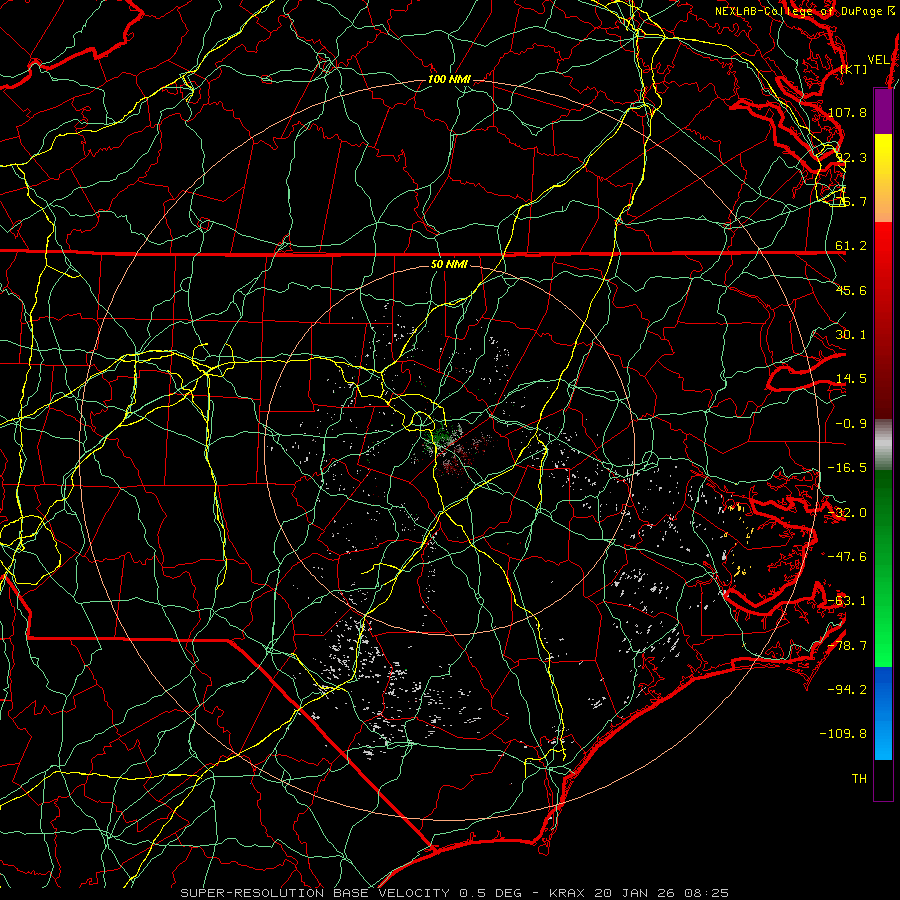Select the -16.5 velocity scale value
900x900 pixels.
tap(847, 468)
